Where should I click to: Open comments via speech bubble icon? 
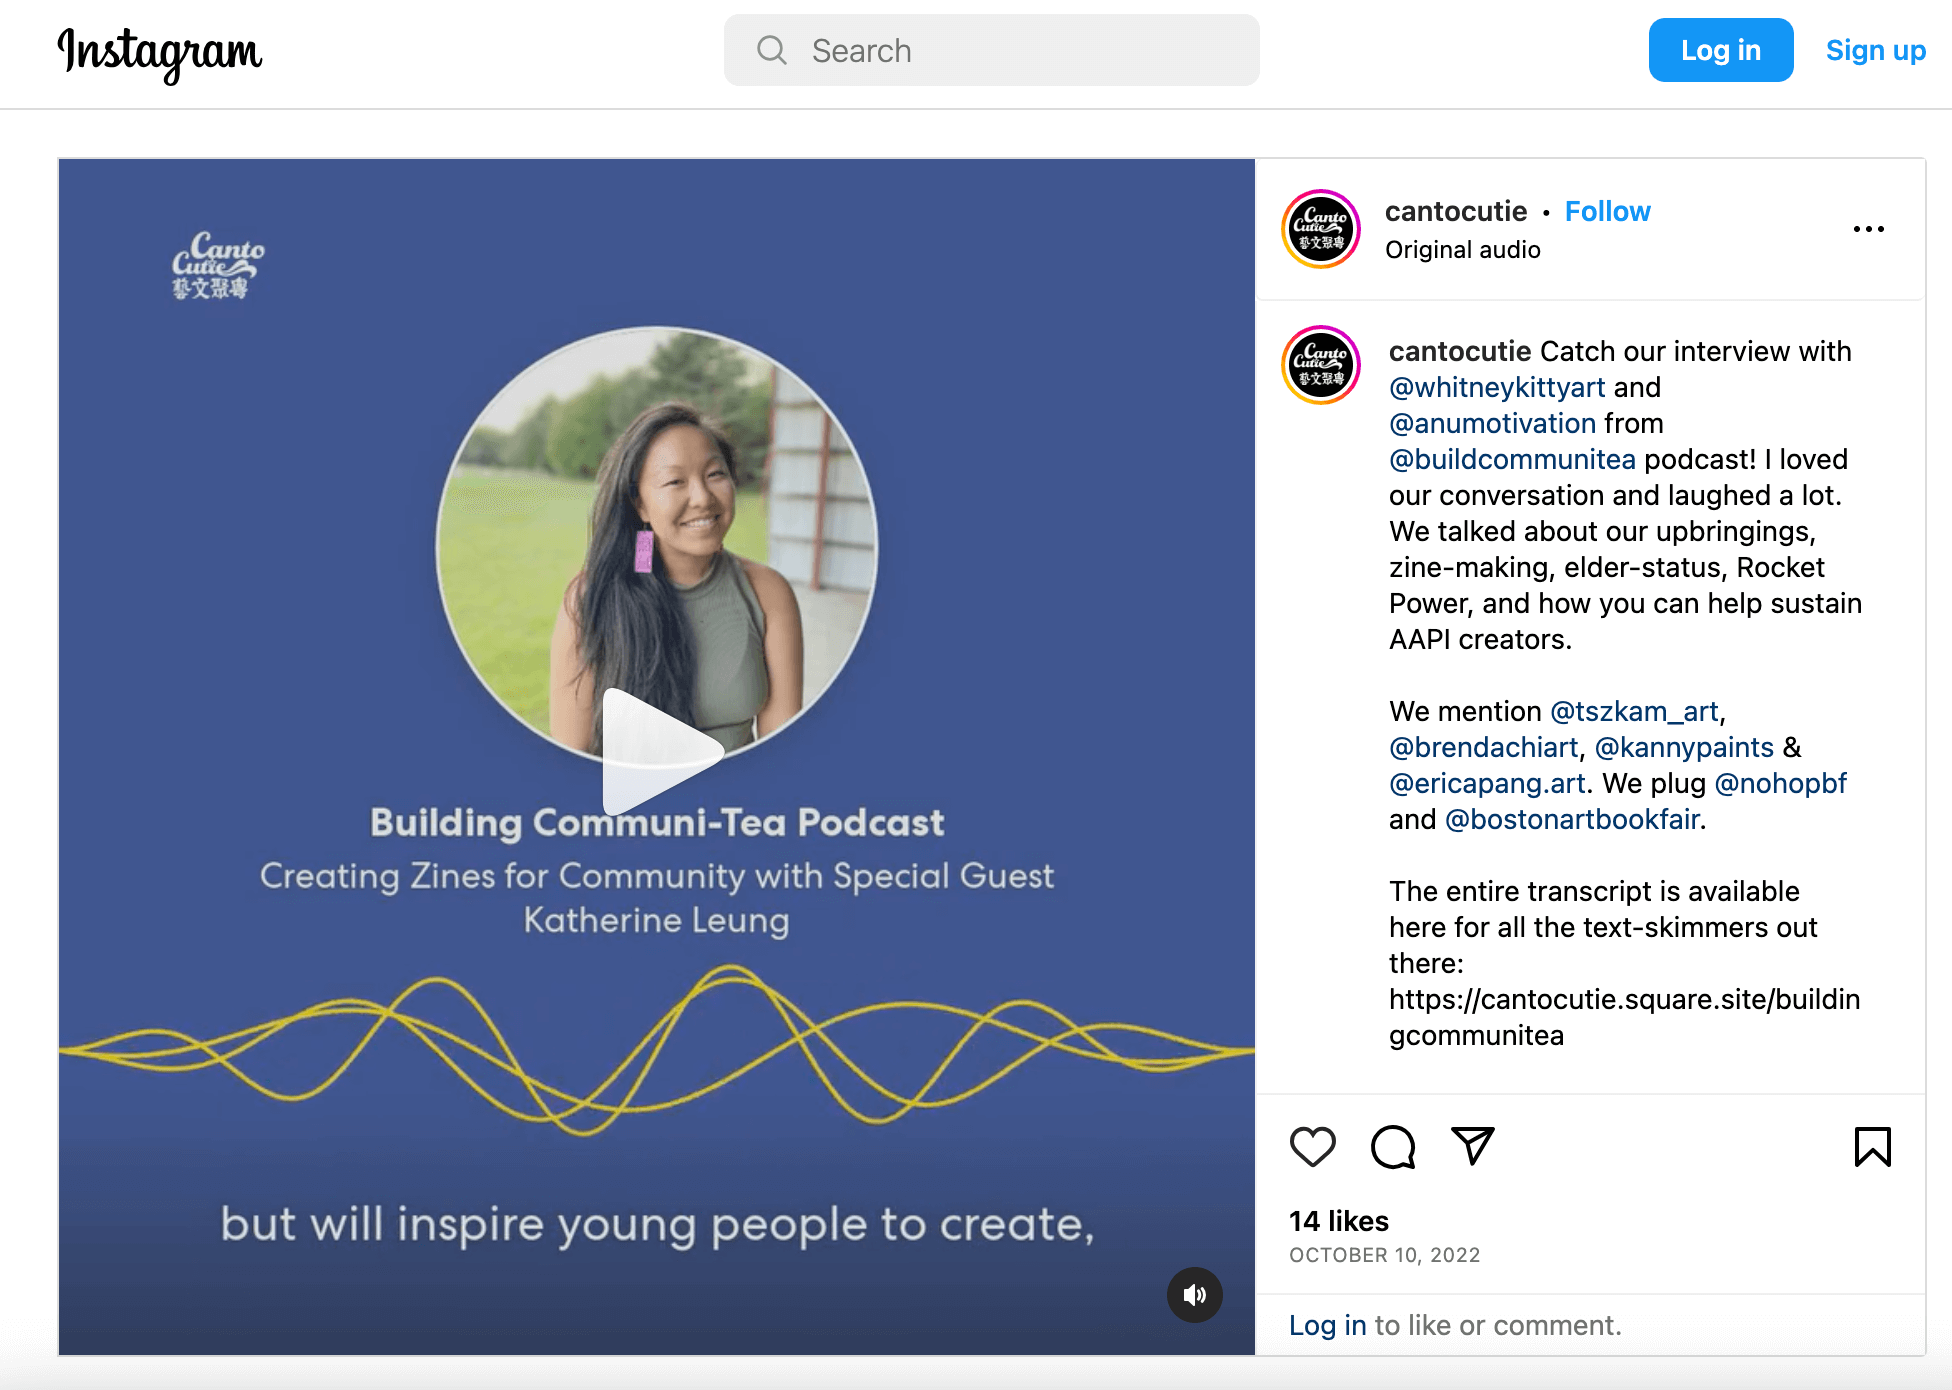click(x=1392, y=1146)
